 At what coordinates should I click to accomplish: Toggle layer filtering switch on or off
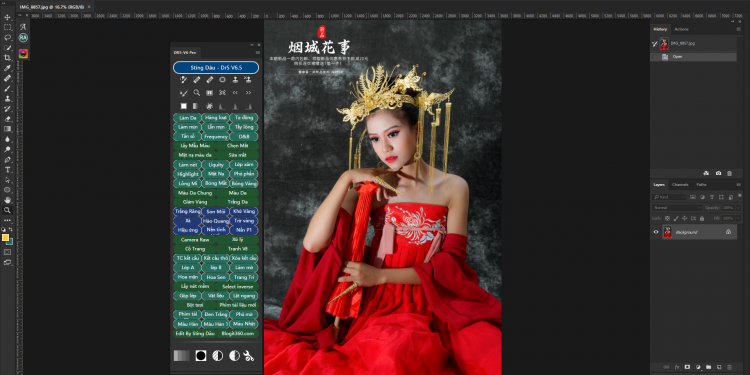(739, 197)
